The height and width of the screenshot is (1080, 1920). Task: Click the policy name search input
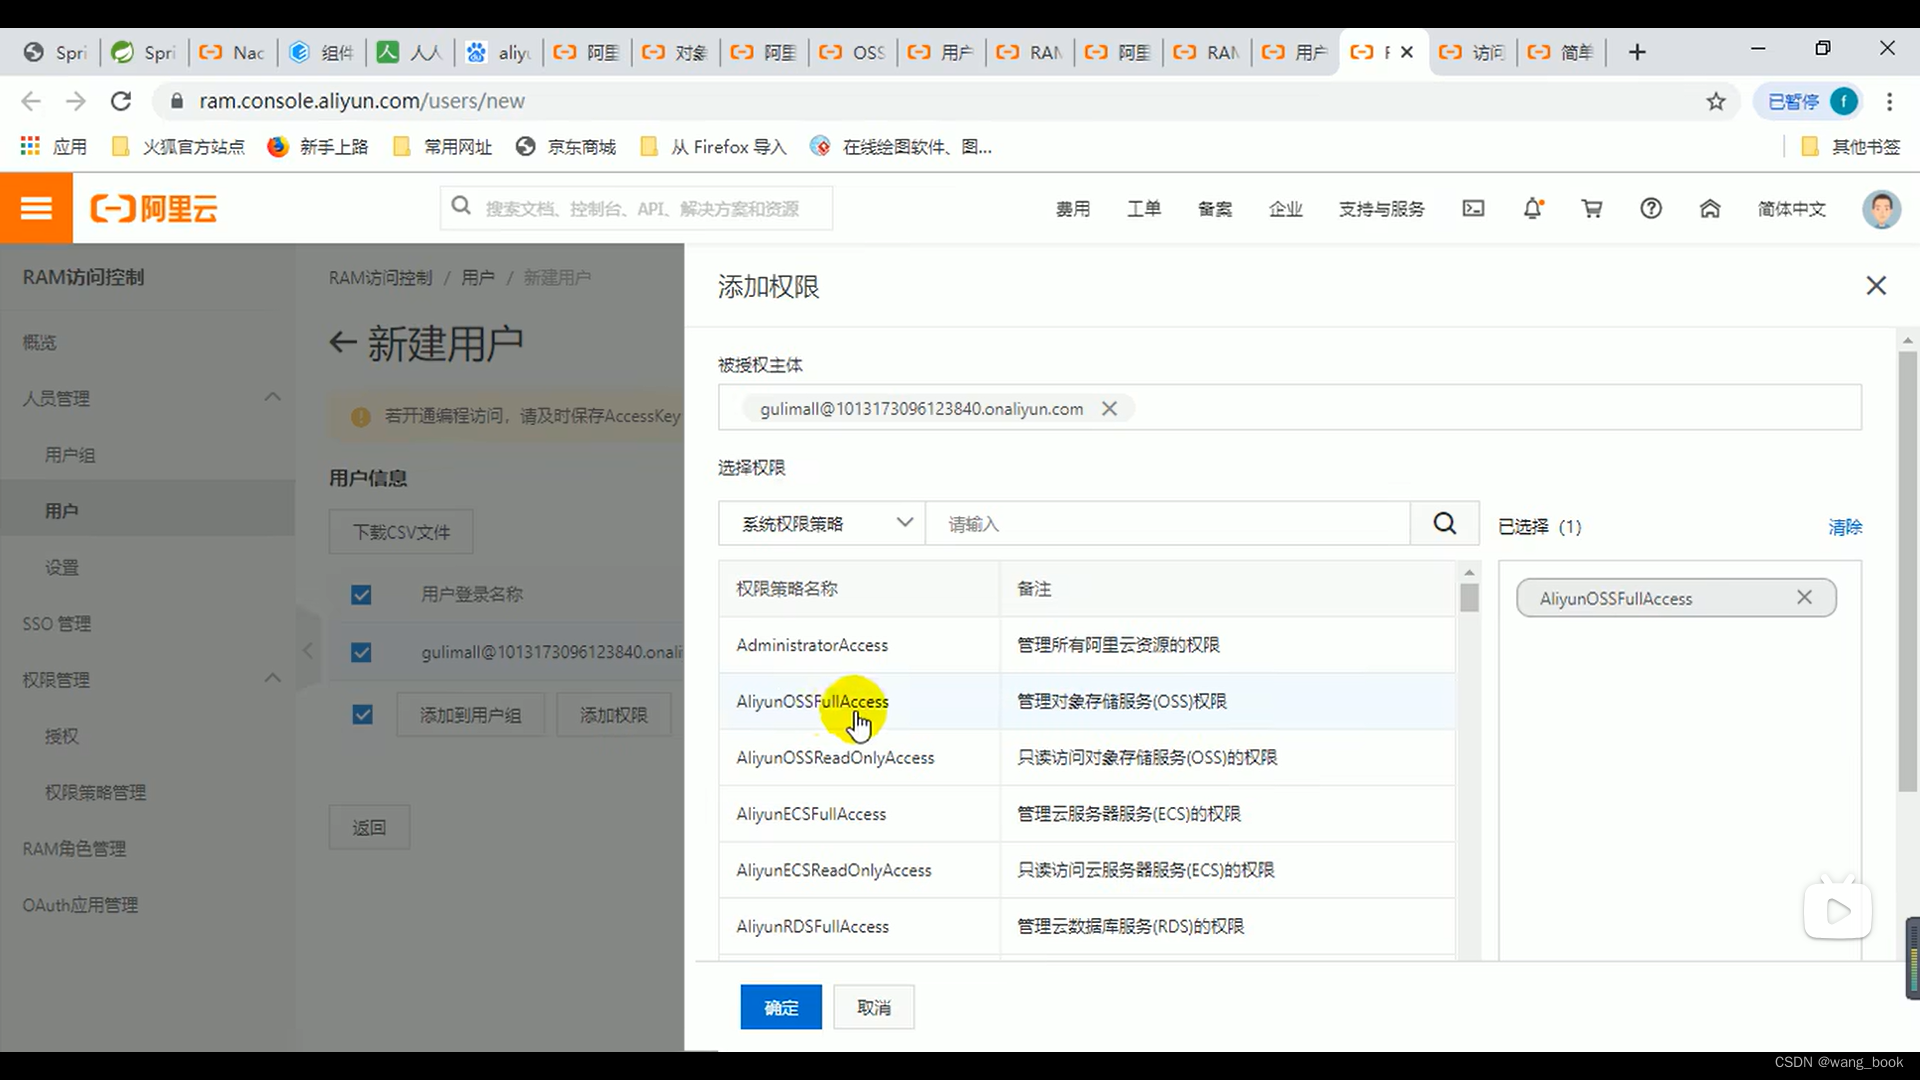tap(1168, 523)
